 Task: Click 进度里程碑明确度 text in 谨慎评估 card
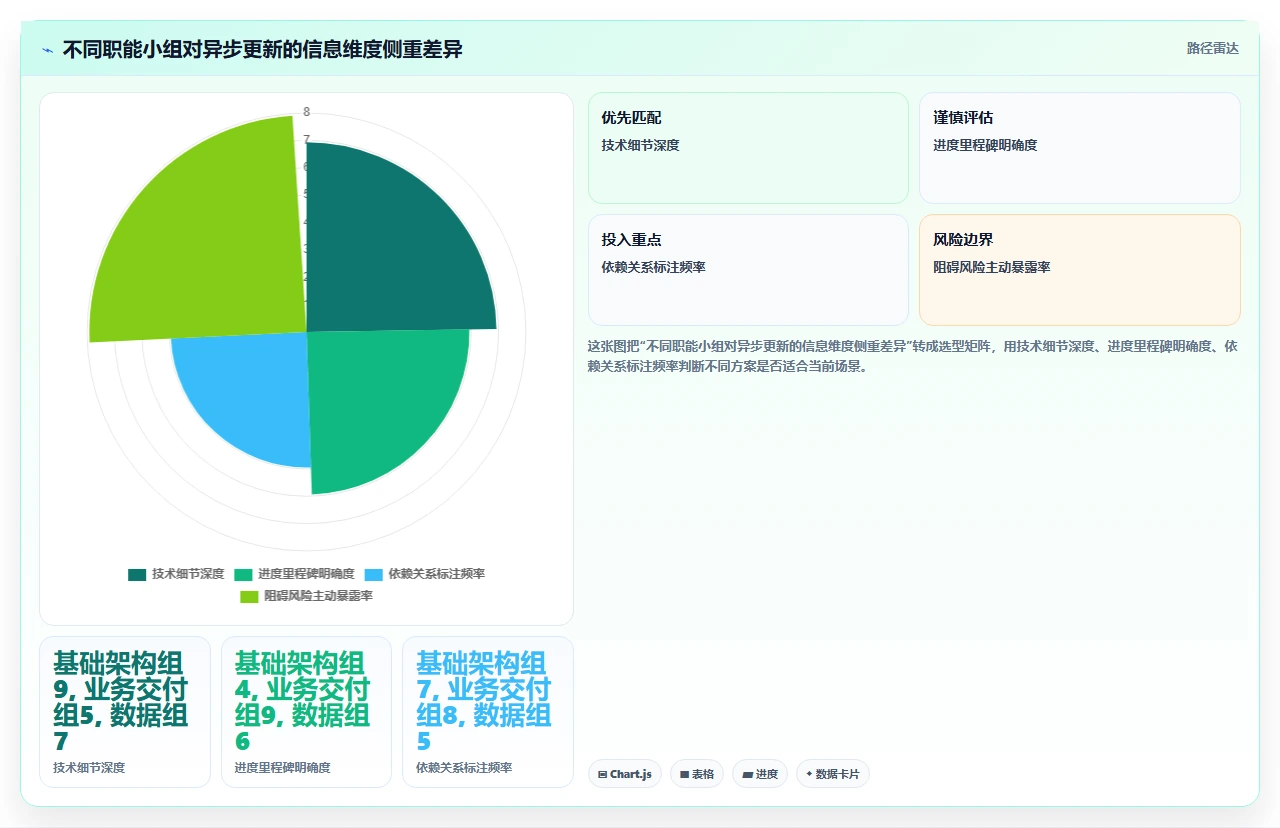(x=985, y=145)
